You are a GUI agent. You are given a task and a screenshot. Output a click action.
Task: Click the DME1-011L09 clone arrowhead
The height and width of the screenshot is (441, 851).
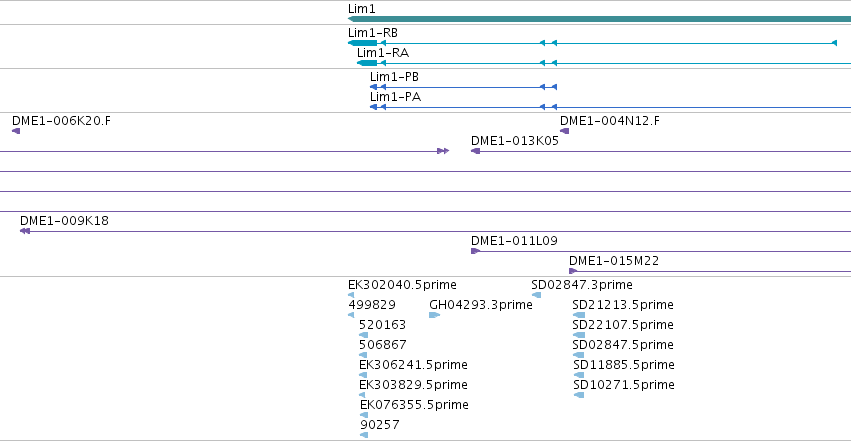tap(475, 251)
